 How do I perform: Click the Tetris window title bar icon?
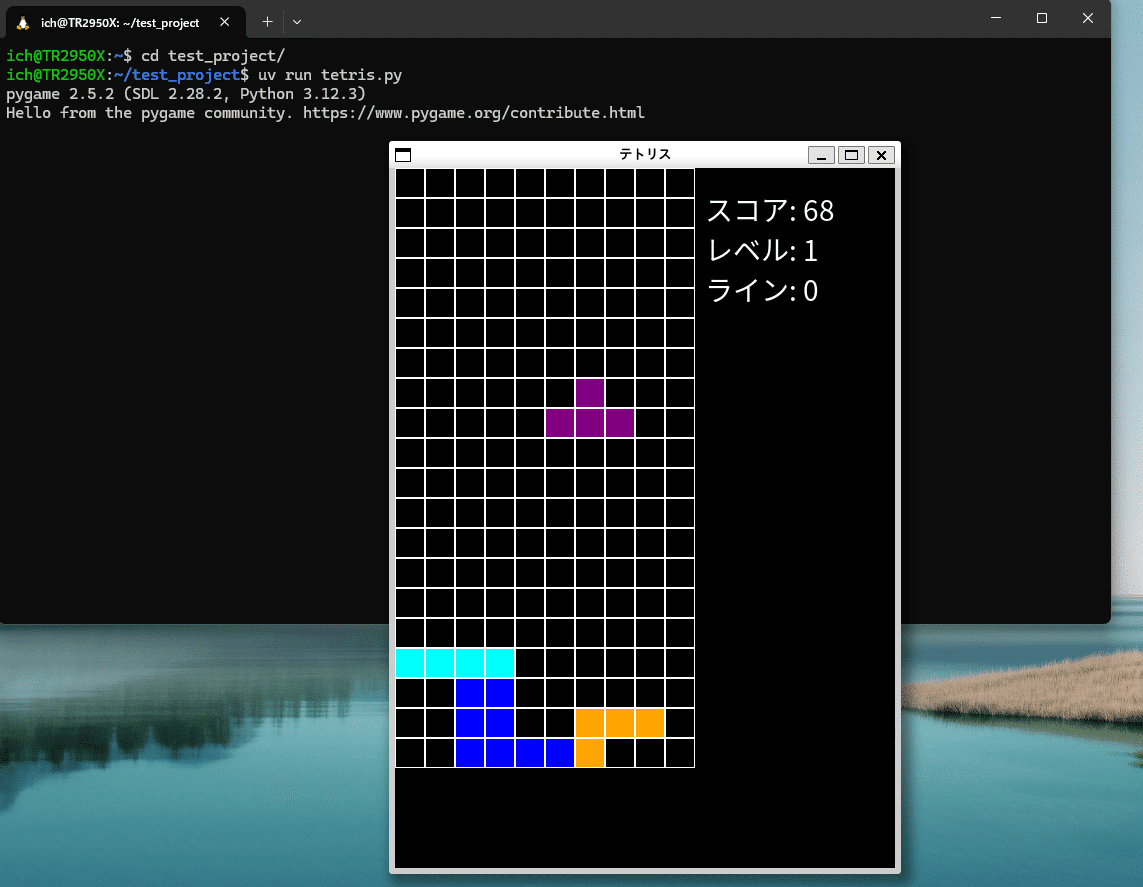click(403, 154)
